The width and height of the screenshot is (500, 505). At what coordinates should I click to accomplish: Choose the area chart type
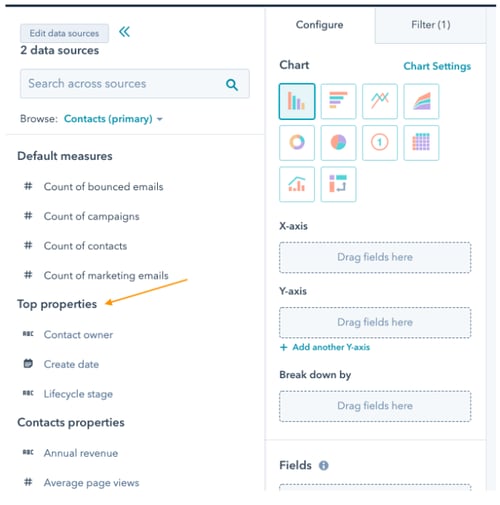pyautogui.click(x=421, y=101)
